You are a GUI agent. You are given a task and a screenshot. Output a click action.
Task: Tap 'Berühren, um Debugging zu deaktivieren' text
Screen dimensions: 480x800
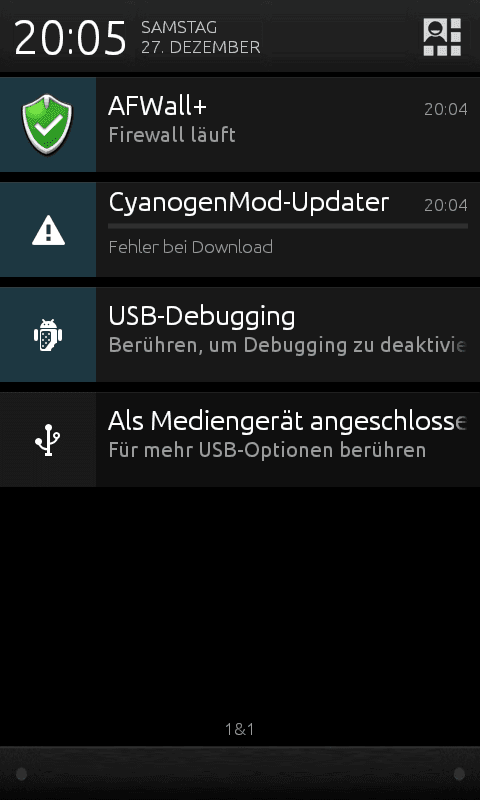pyautogui.click(x=288, y=345)
